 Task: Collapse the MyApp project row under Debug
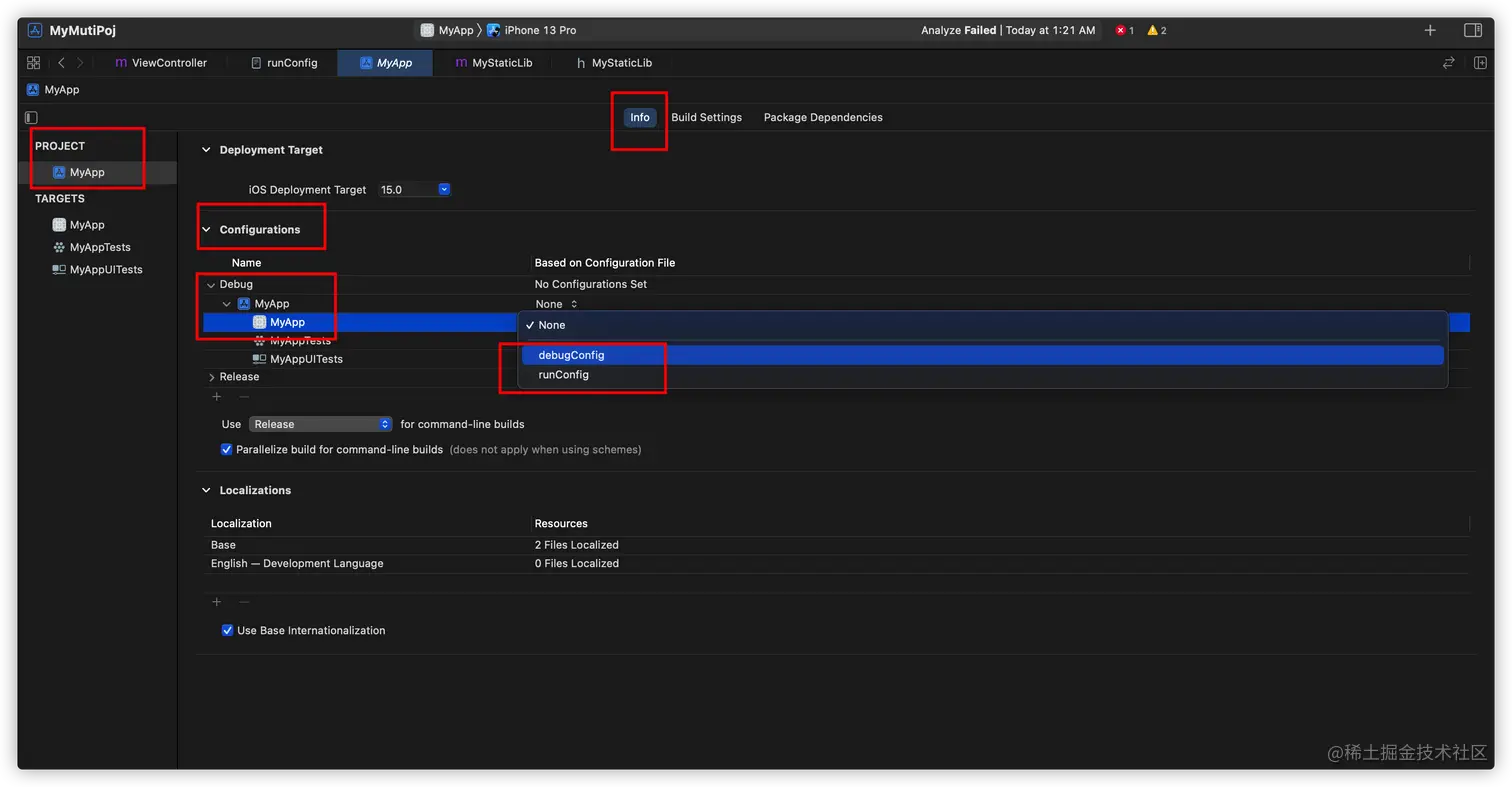tap(227, 304)
